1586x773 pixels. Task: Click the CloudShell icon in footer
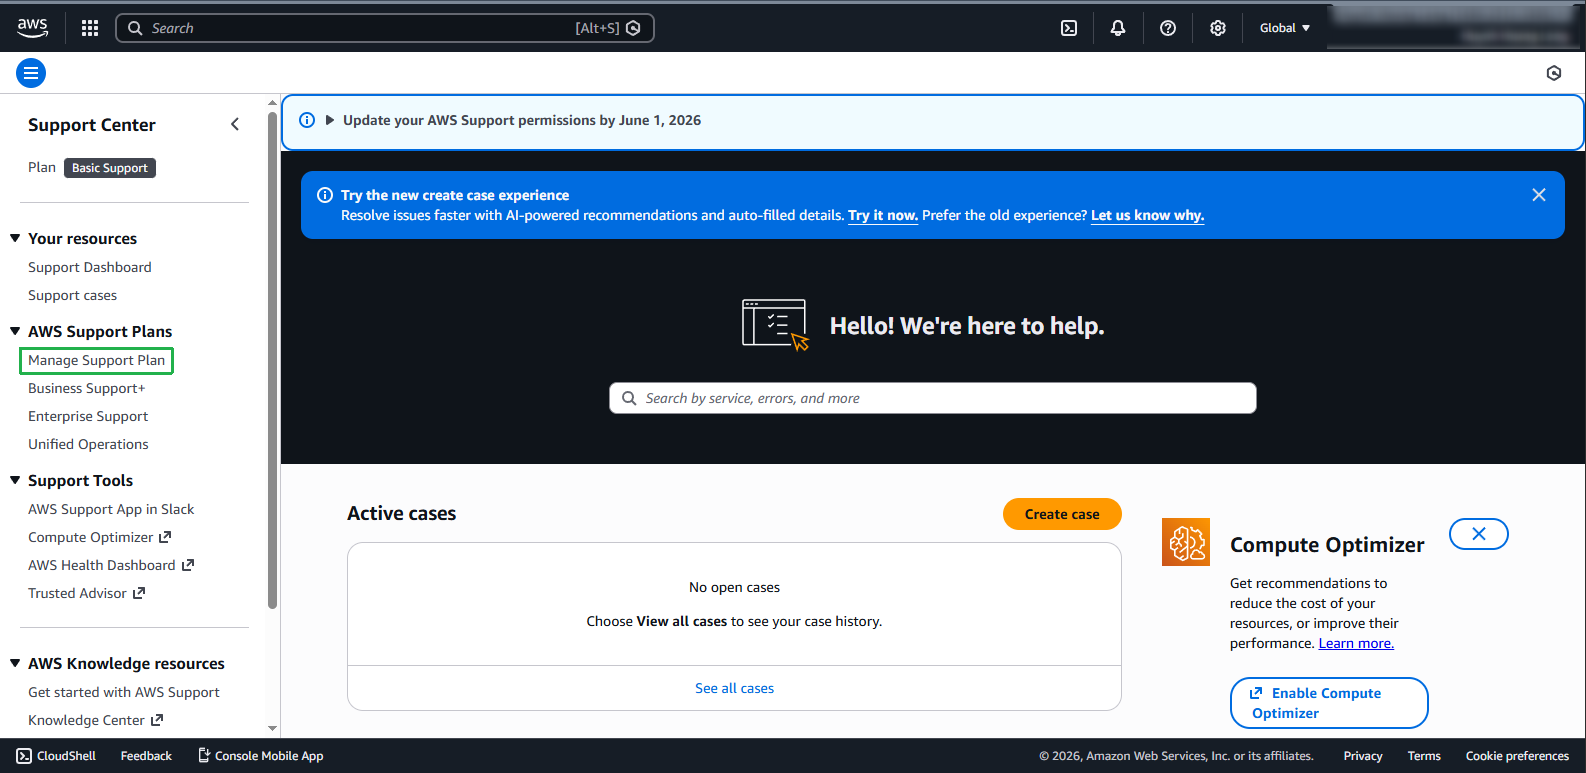(24, 756)
